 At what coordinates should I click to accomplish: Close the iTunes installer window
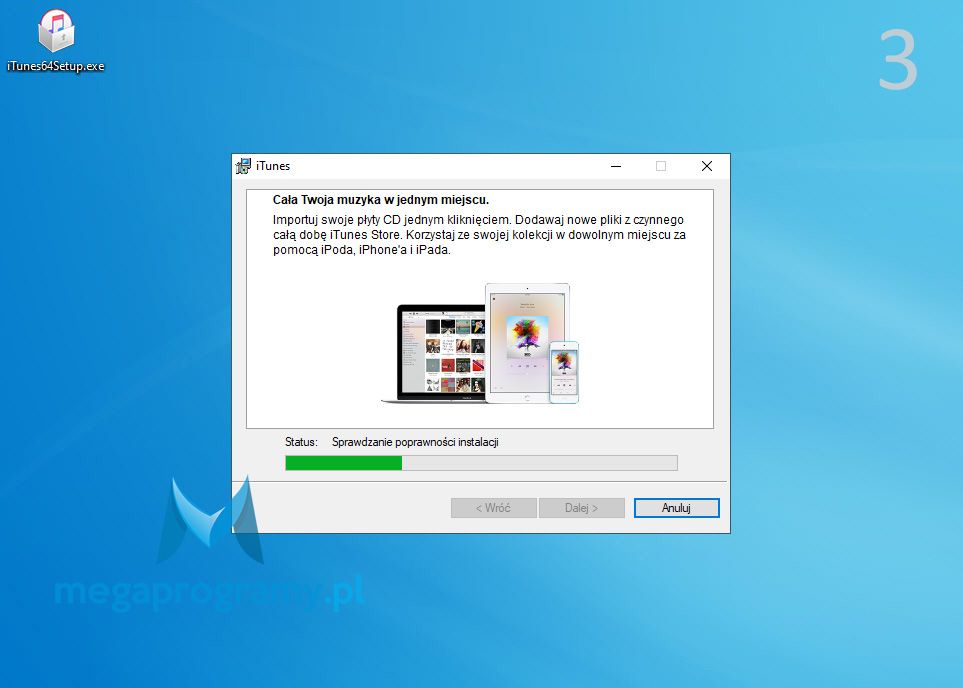707,166
